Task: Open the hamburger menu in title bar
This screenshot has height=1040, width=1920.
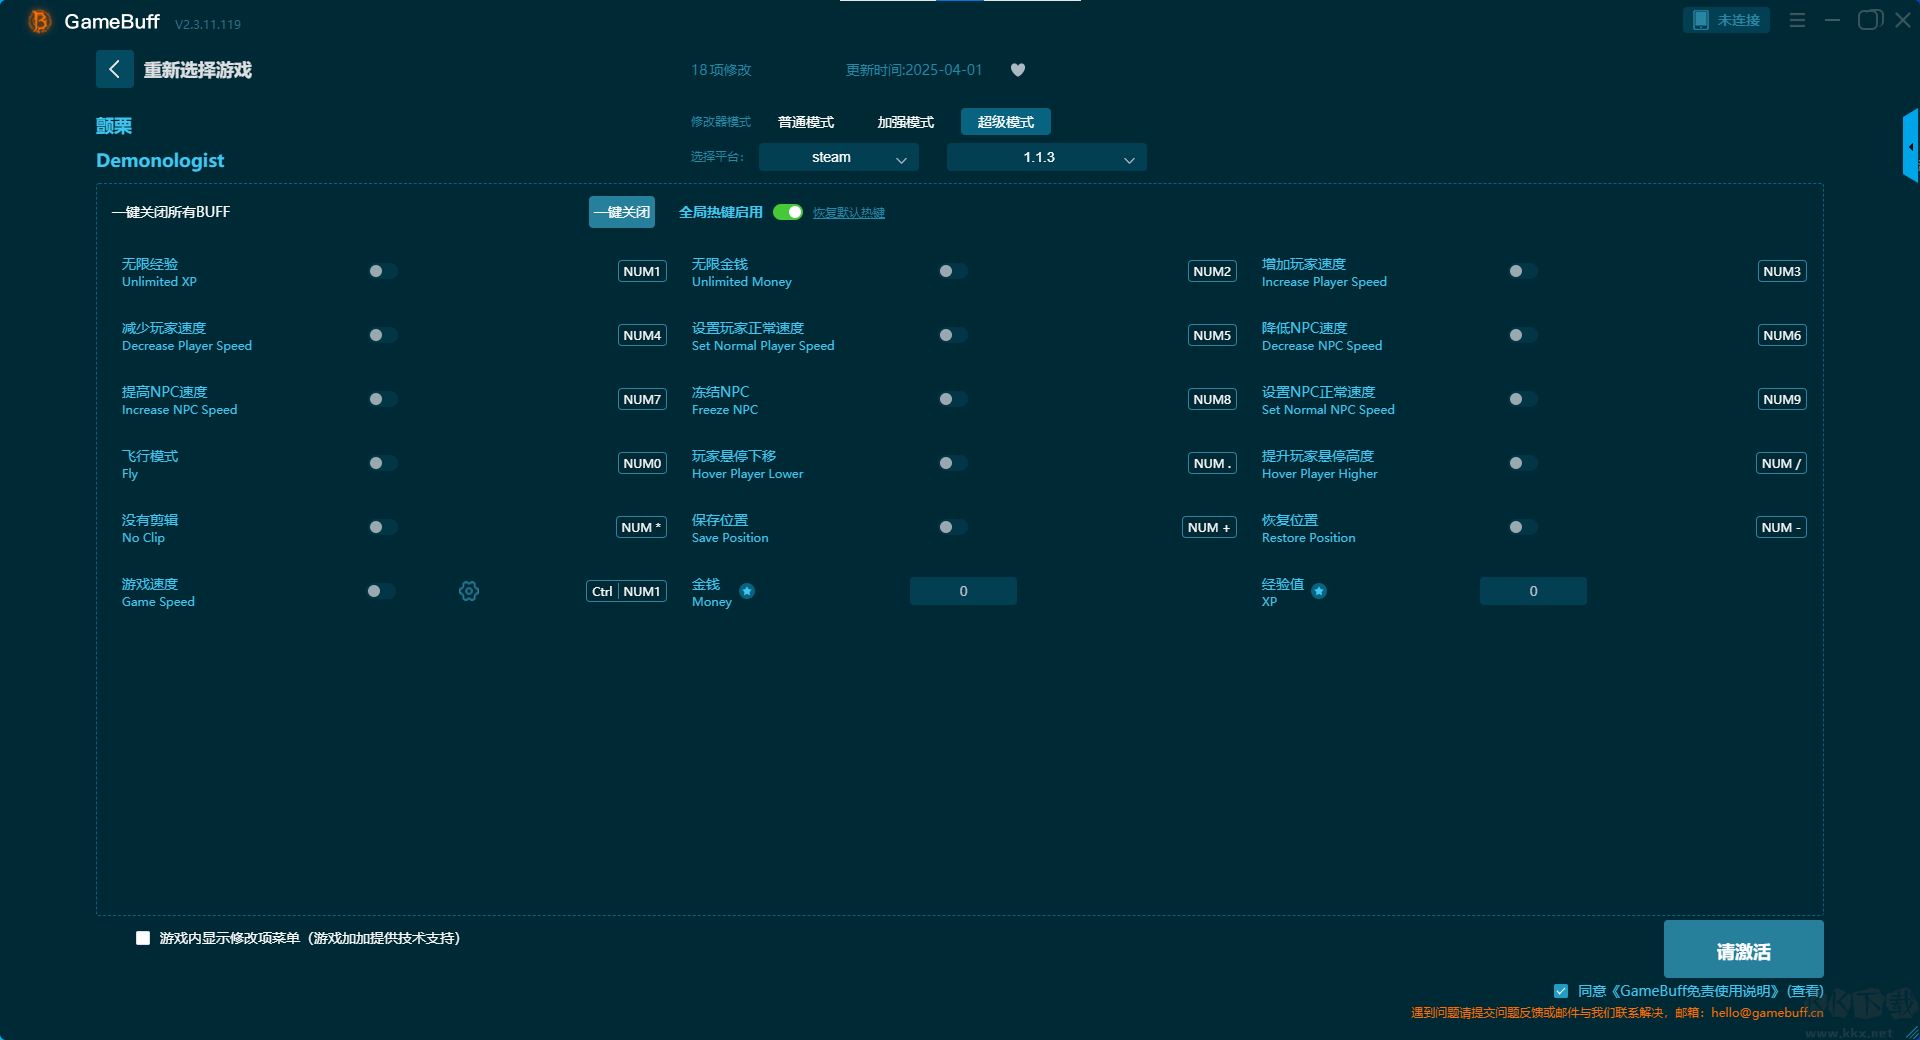Action: pyautogui.click(x=1797, y=20)
